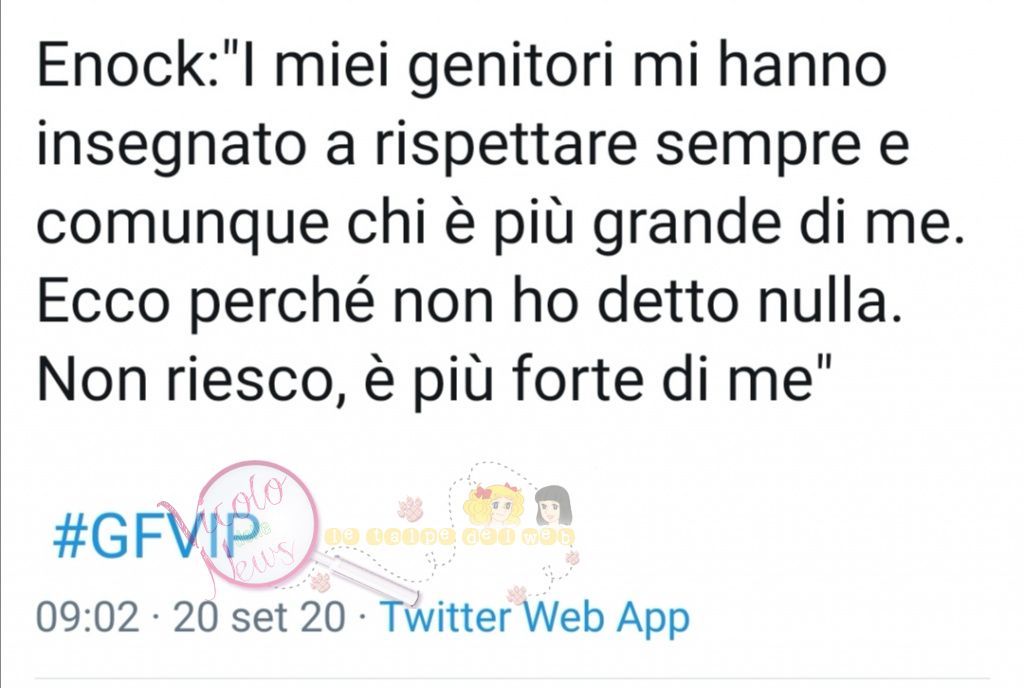
Task: Click the 20 set 20 date
Action: pos(259,617)
